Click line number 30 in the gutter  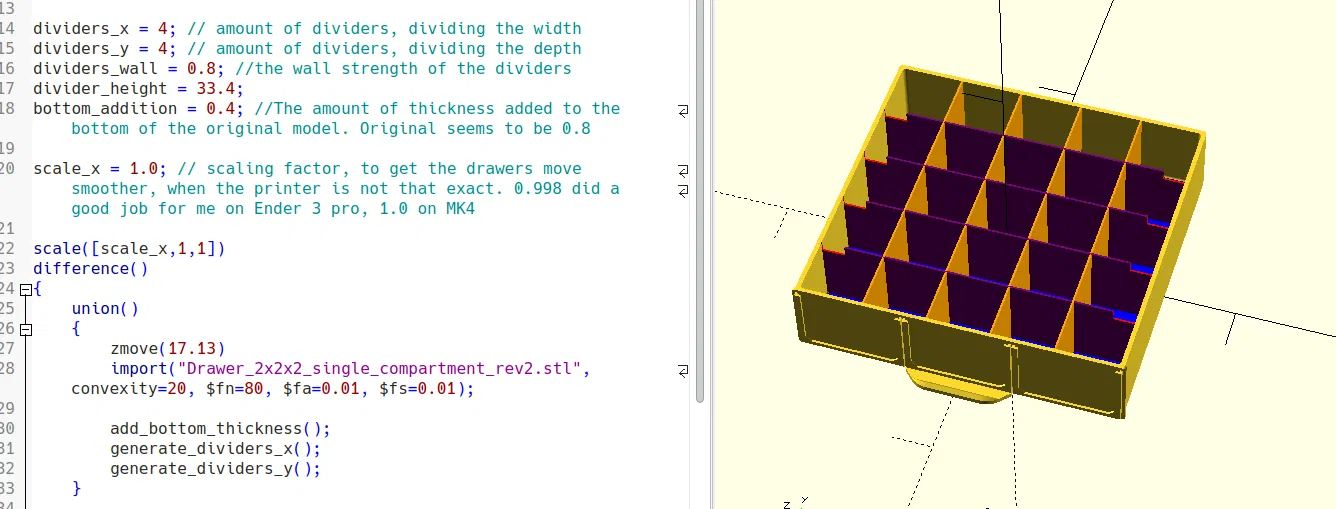[8, 429]
